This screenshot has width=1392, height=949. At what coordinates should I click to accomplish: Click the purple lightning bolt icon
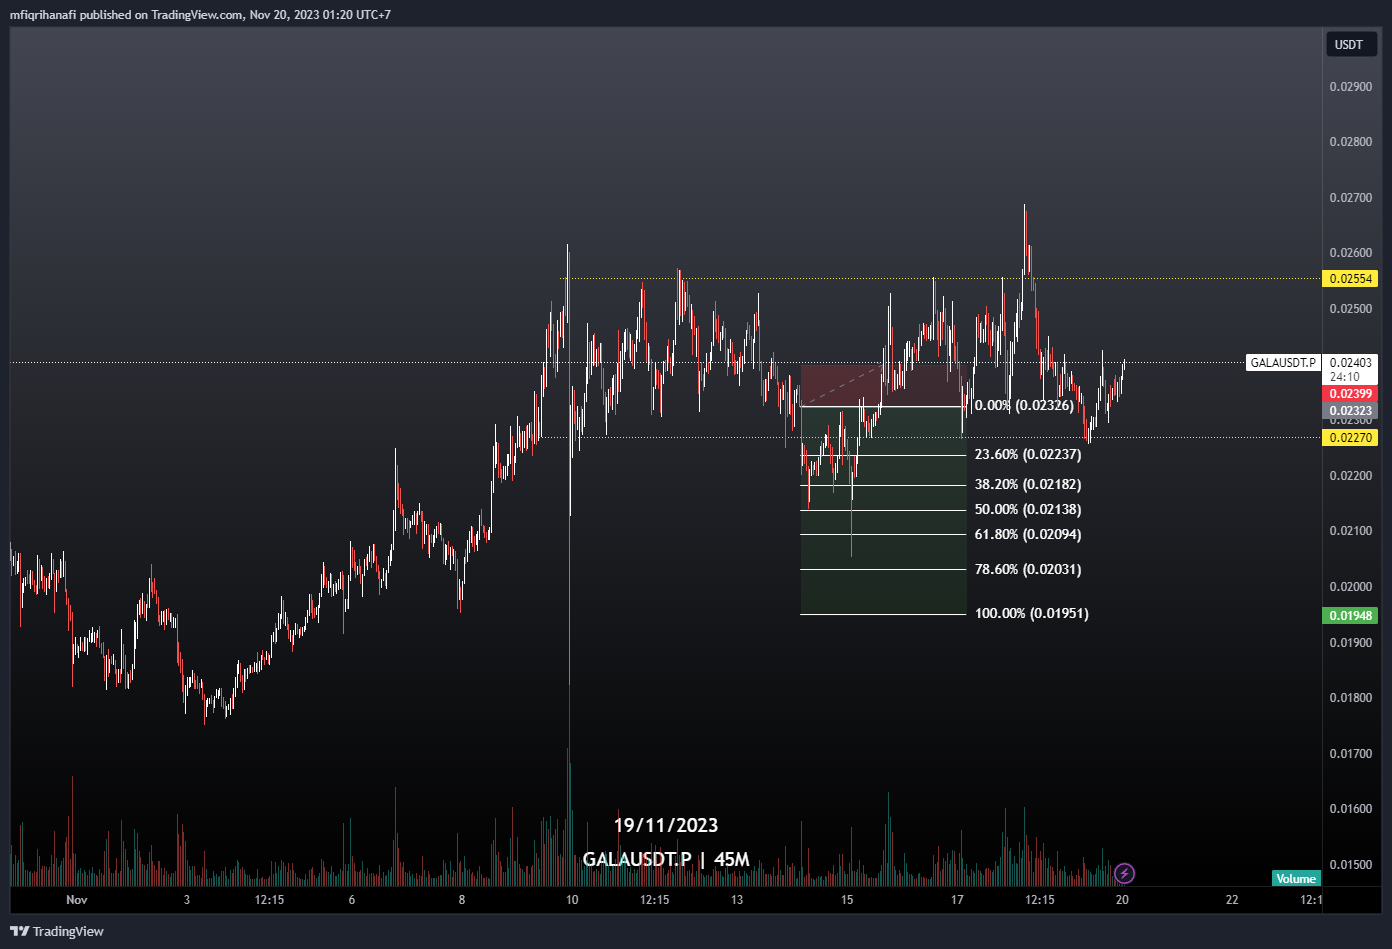click(x=1124, y=873)
